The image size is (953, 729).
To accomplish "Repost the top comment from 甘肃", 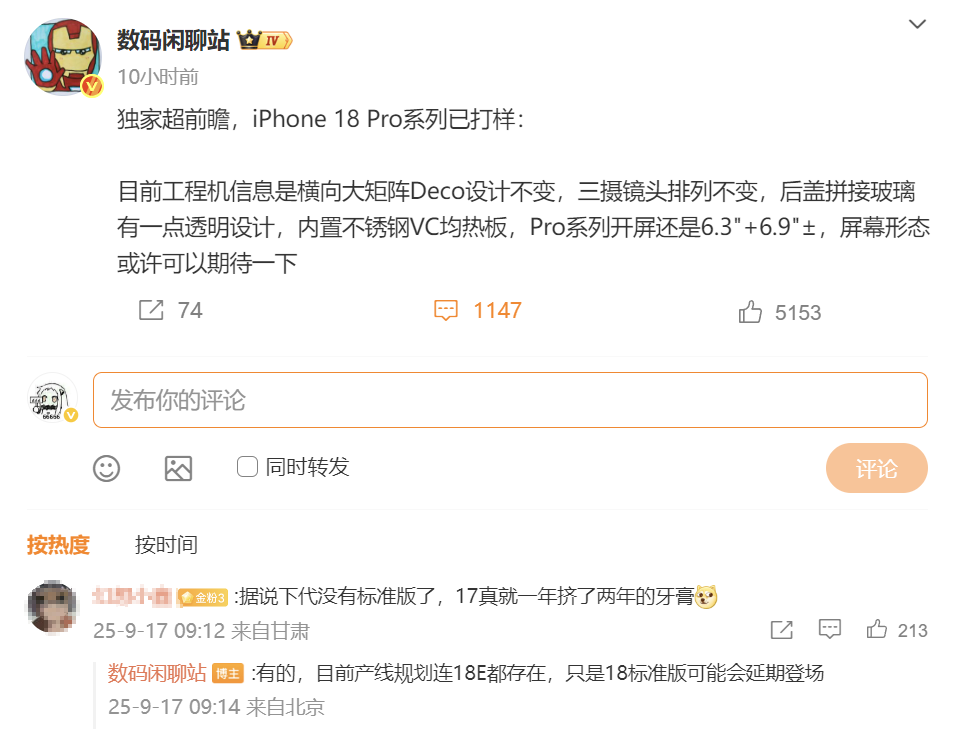I will pyautogui.click(x=782, y=629).
